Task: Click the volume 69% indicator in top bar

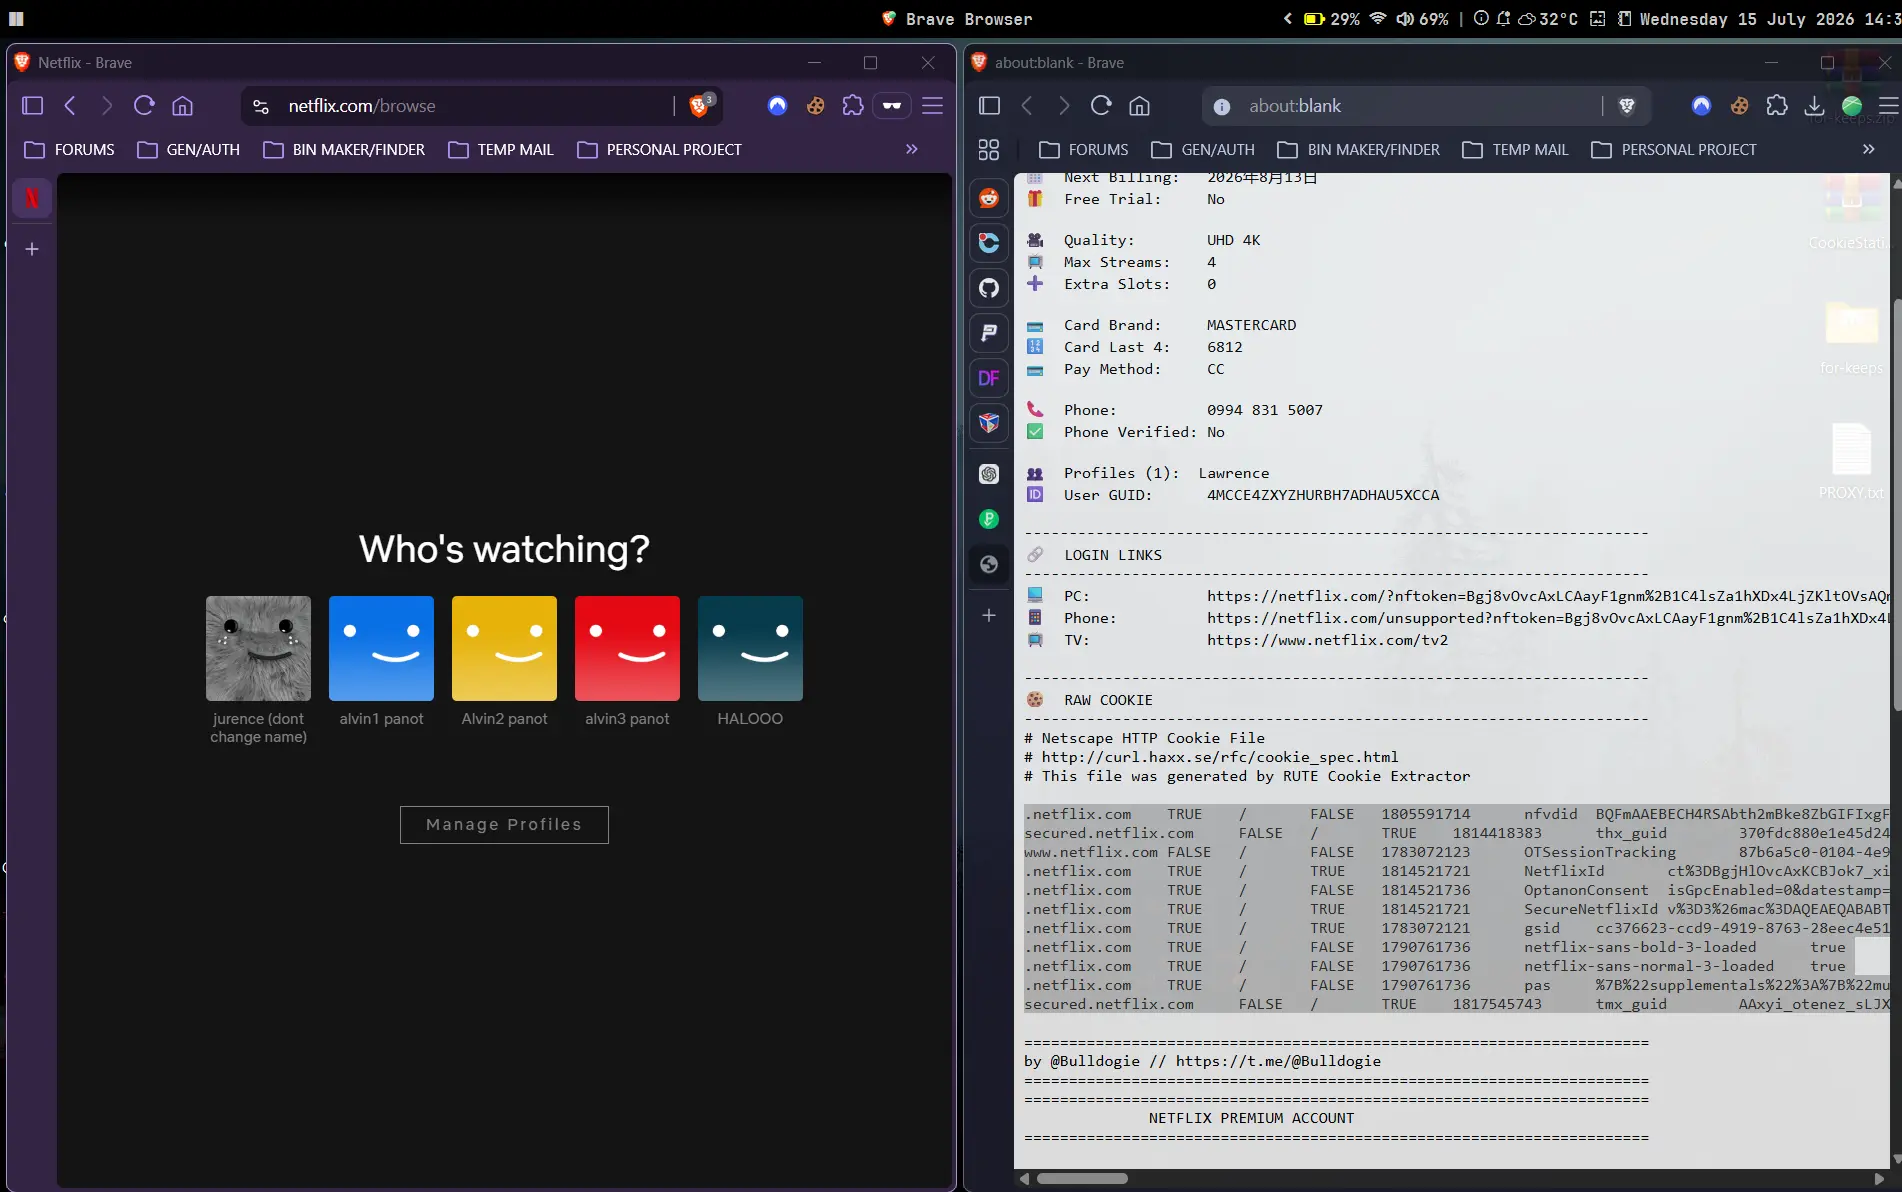Action: (1422, 19)
